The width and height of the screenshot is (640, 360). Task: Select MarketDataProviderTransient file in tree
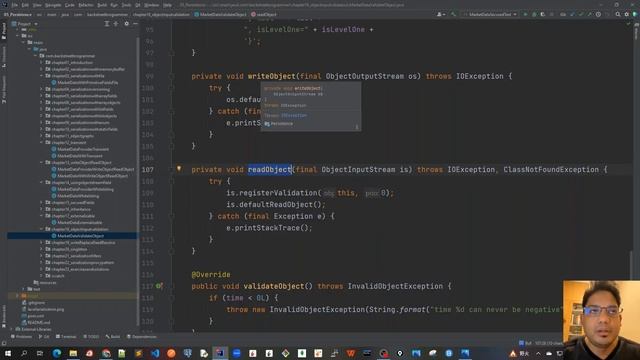(x=80, y=149)
